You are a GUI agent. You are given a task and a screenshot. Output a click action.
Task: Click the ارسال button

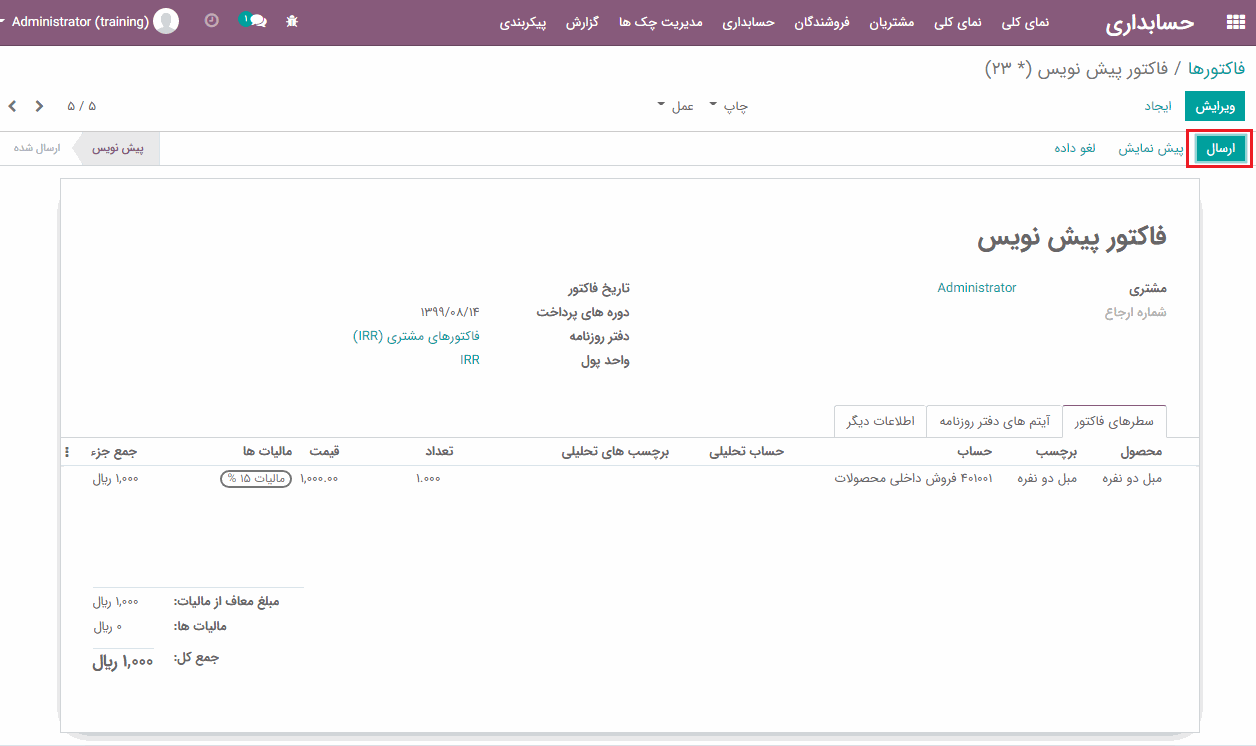click(1220, 149)
